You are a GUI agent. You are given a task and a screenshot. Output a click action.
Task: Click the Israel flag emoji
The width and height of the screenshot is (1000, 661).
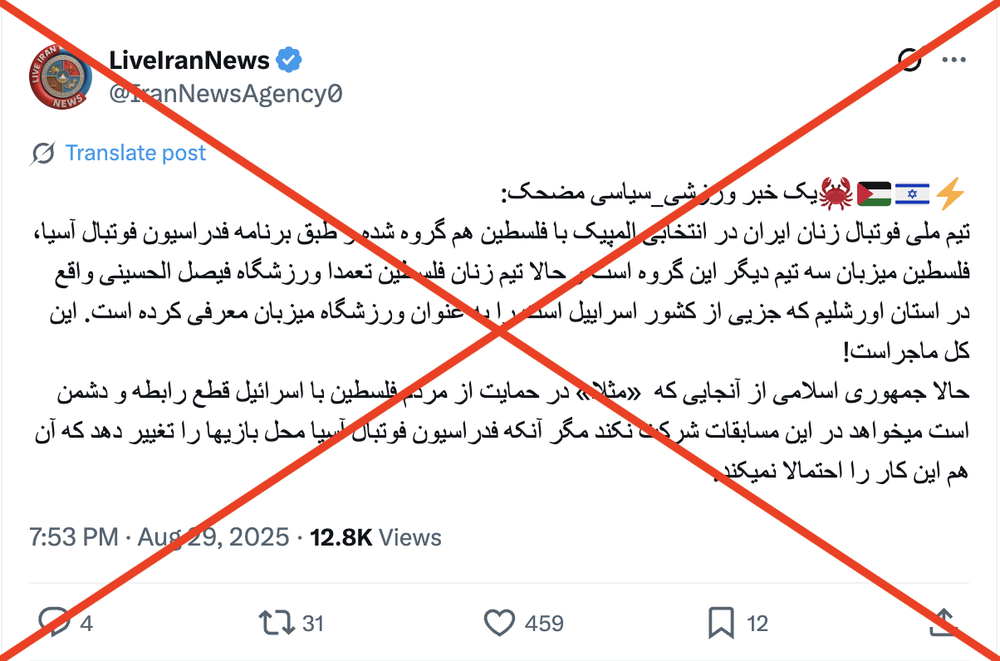coord(911,194)
